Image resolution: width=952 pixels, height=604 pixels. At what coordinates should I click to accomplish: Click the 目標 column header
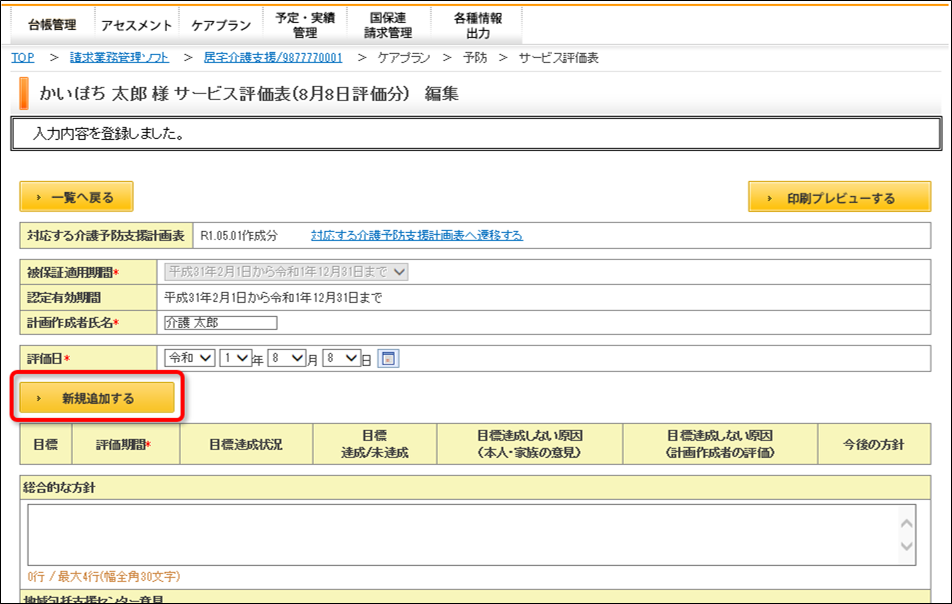click(x=46, y=444)
